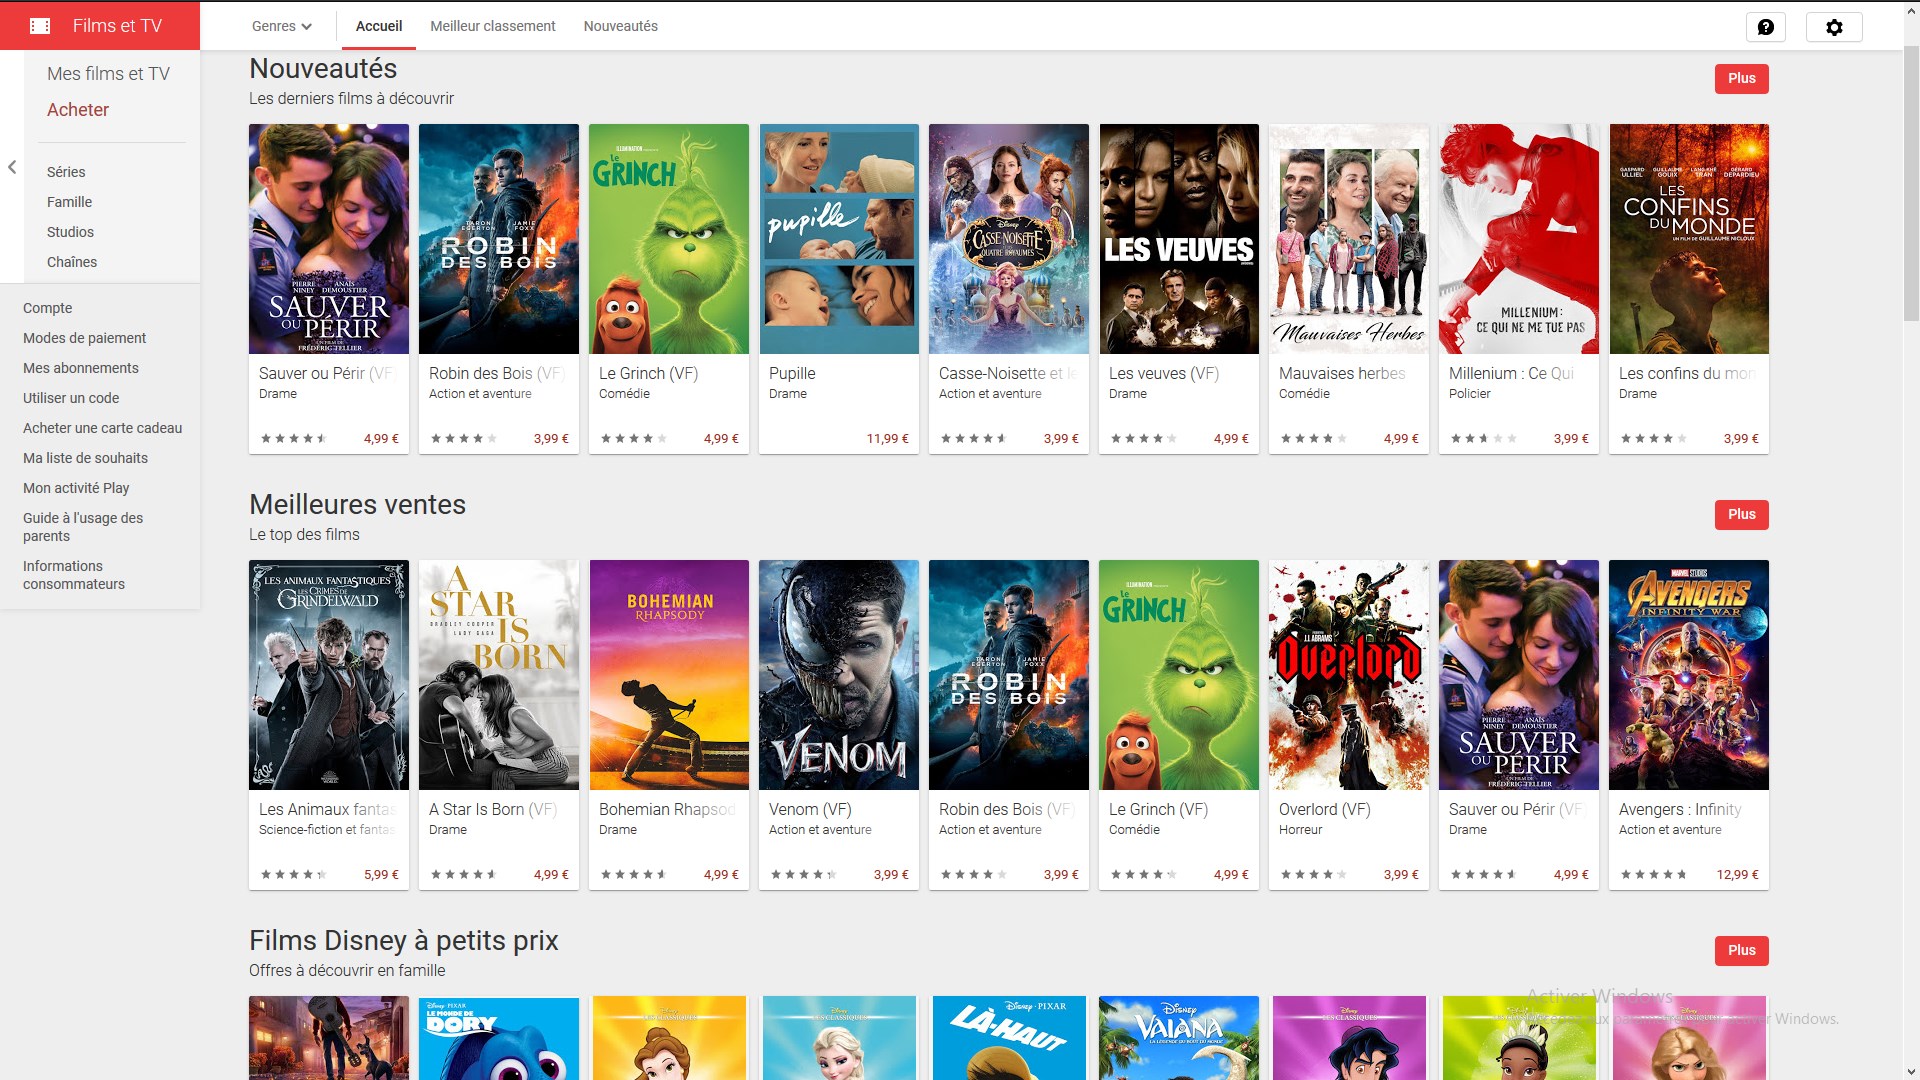Click Plus next to the Nouveautés section
Image resolution: width=1920 pixels, height=1080 pixels.
[x=1741, y=78]
